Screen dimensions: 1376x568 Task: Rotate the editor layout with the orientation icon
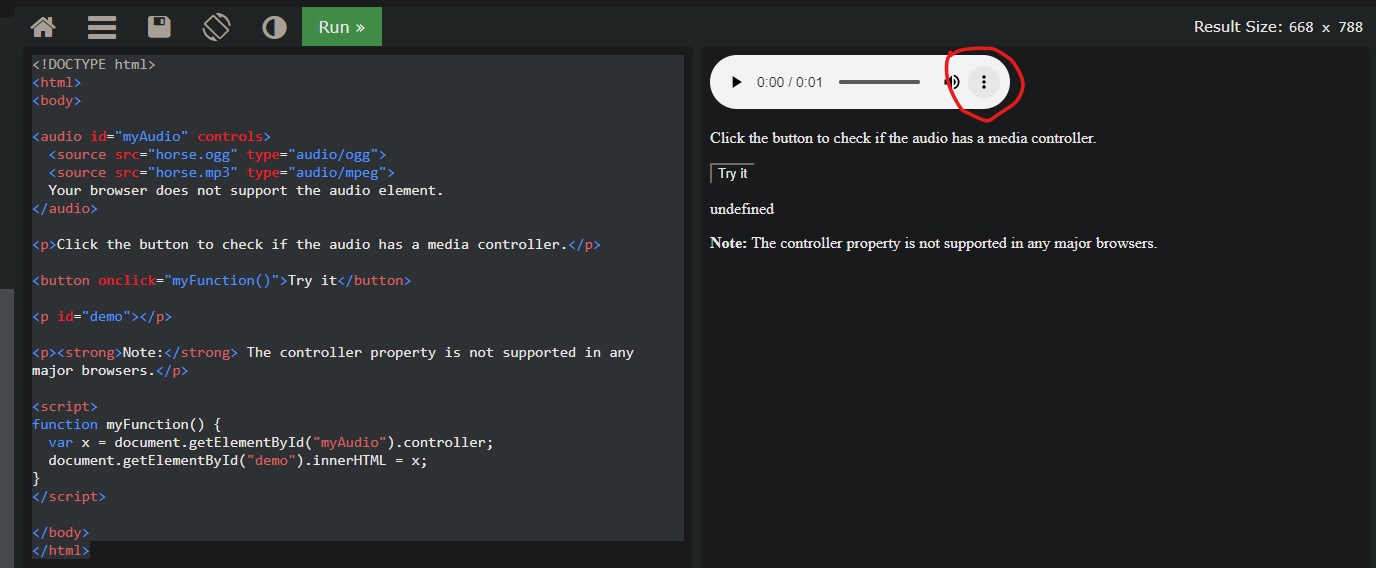coord(216,27)
